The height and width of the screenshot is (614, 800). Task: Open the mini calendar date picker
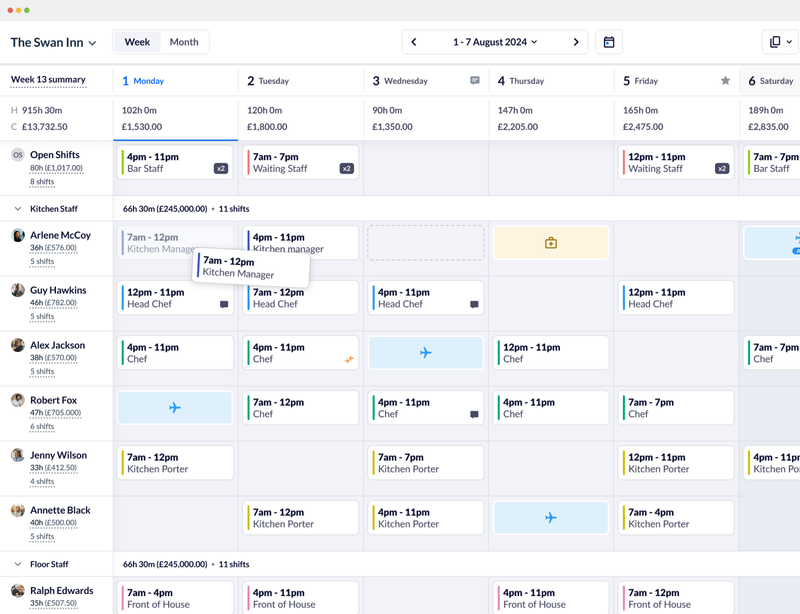(x=608, y=42)
